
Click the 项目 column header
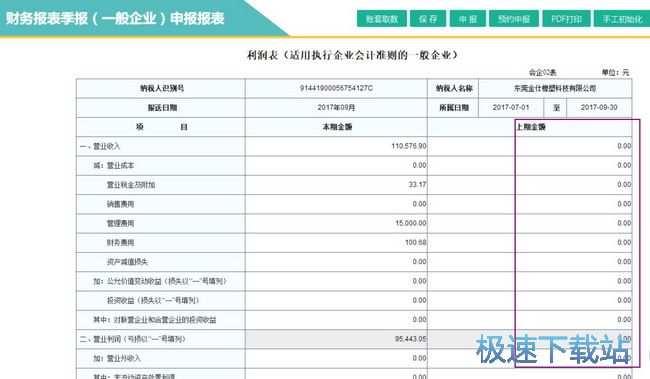(x=161, y=127)
